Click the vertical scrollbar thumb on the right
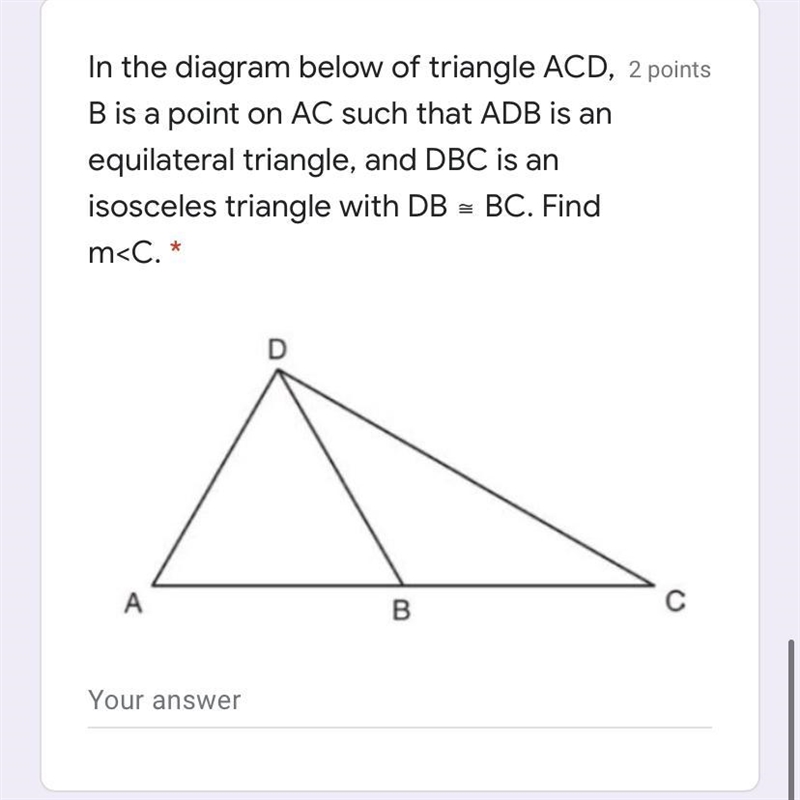Image resolution: width=800 pixels, height=800 pixels. coord(791,719)
